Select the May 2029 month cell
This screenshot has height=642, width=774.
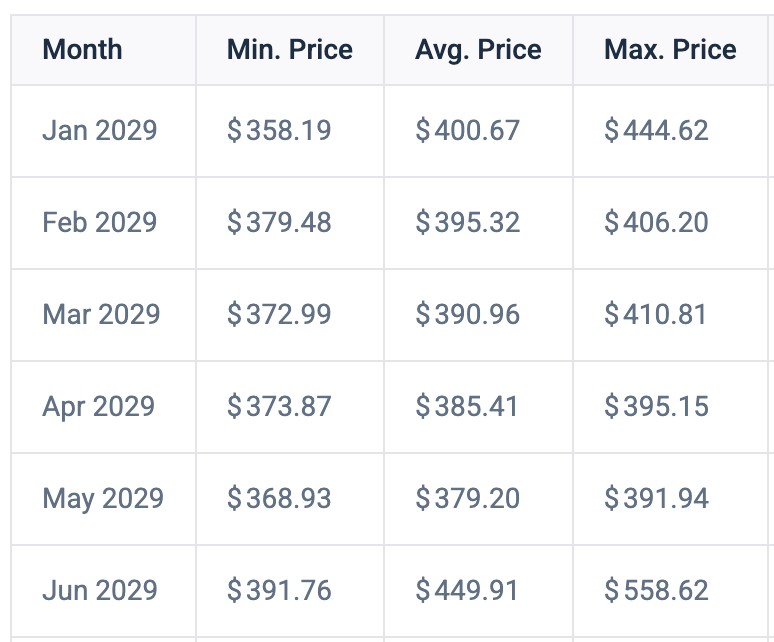(x=103, y=498)
